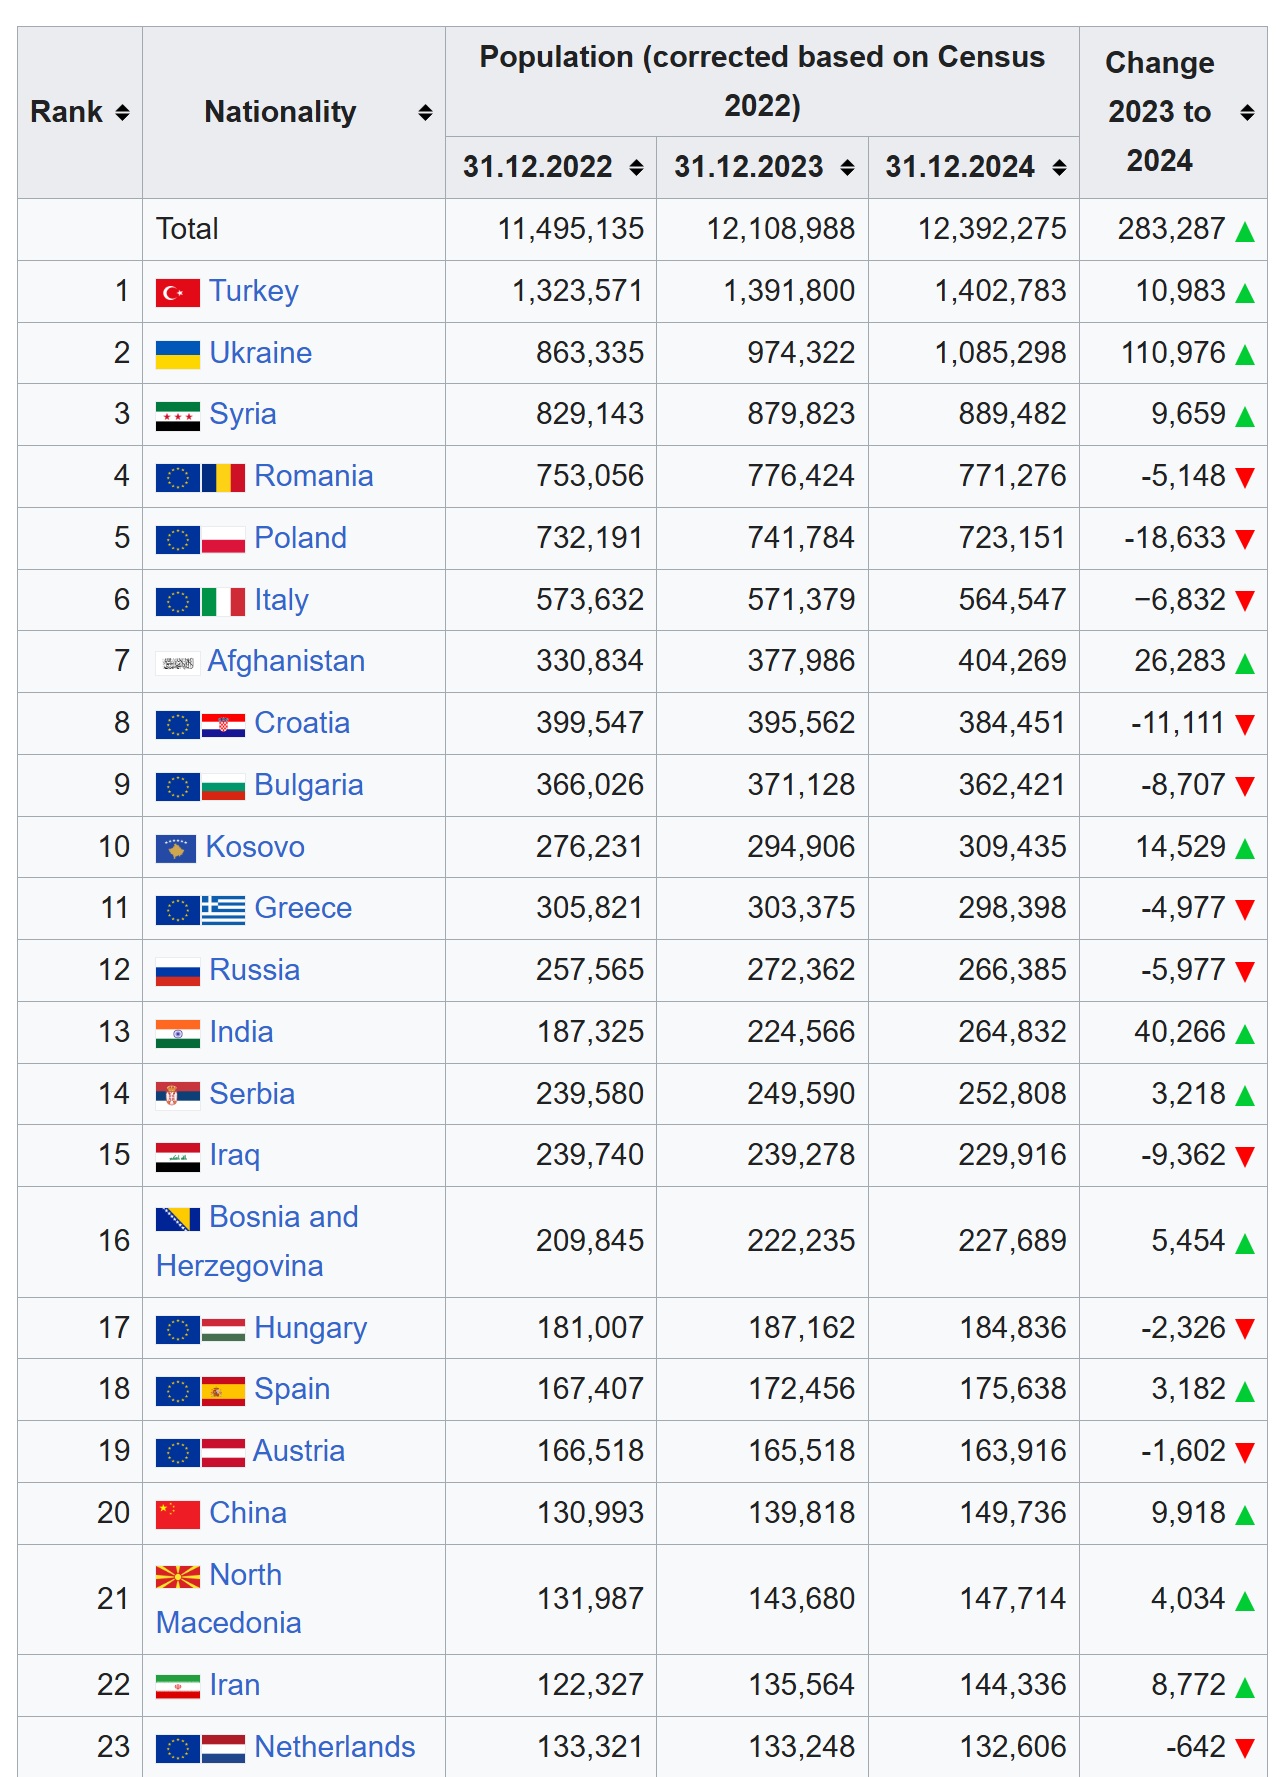This screenshot has height=1777, width=1282.
Task: Click the Russia flag icon
Action: coord(178,972)
